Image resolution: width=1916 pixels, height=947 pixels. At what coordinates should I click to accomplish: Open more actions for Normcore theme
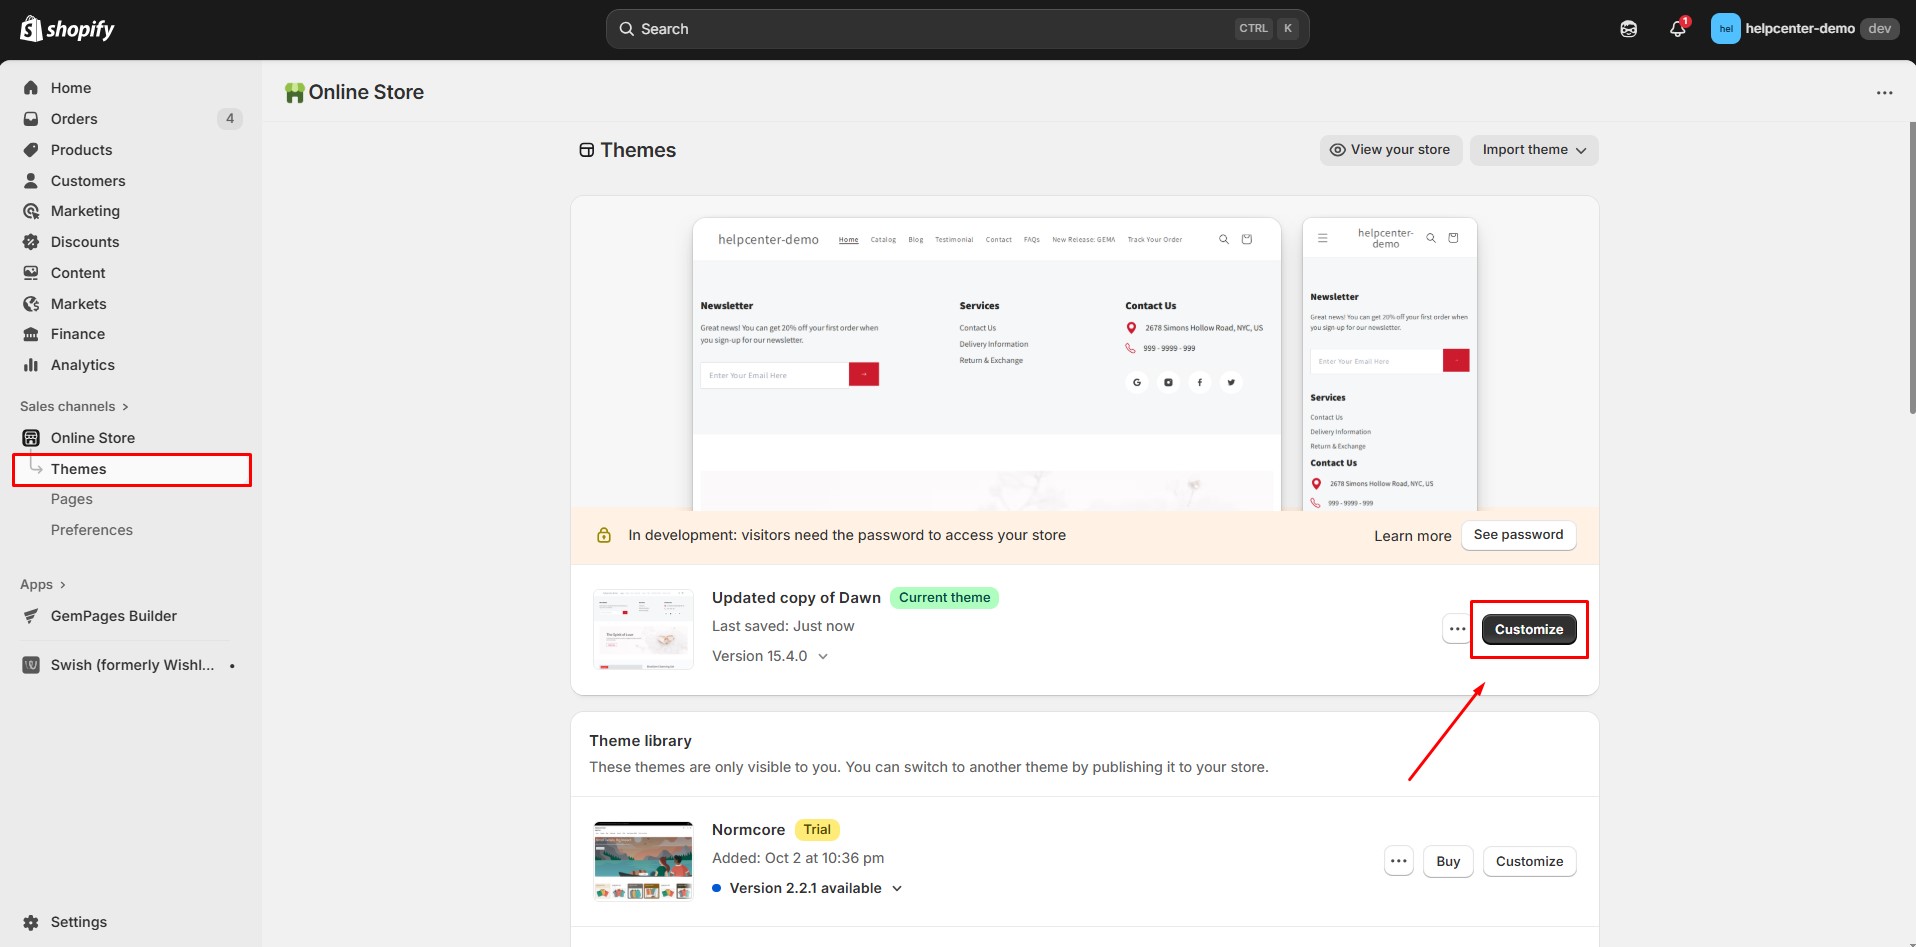point(1399,861)
